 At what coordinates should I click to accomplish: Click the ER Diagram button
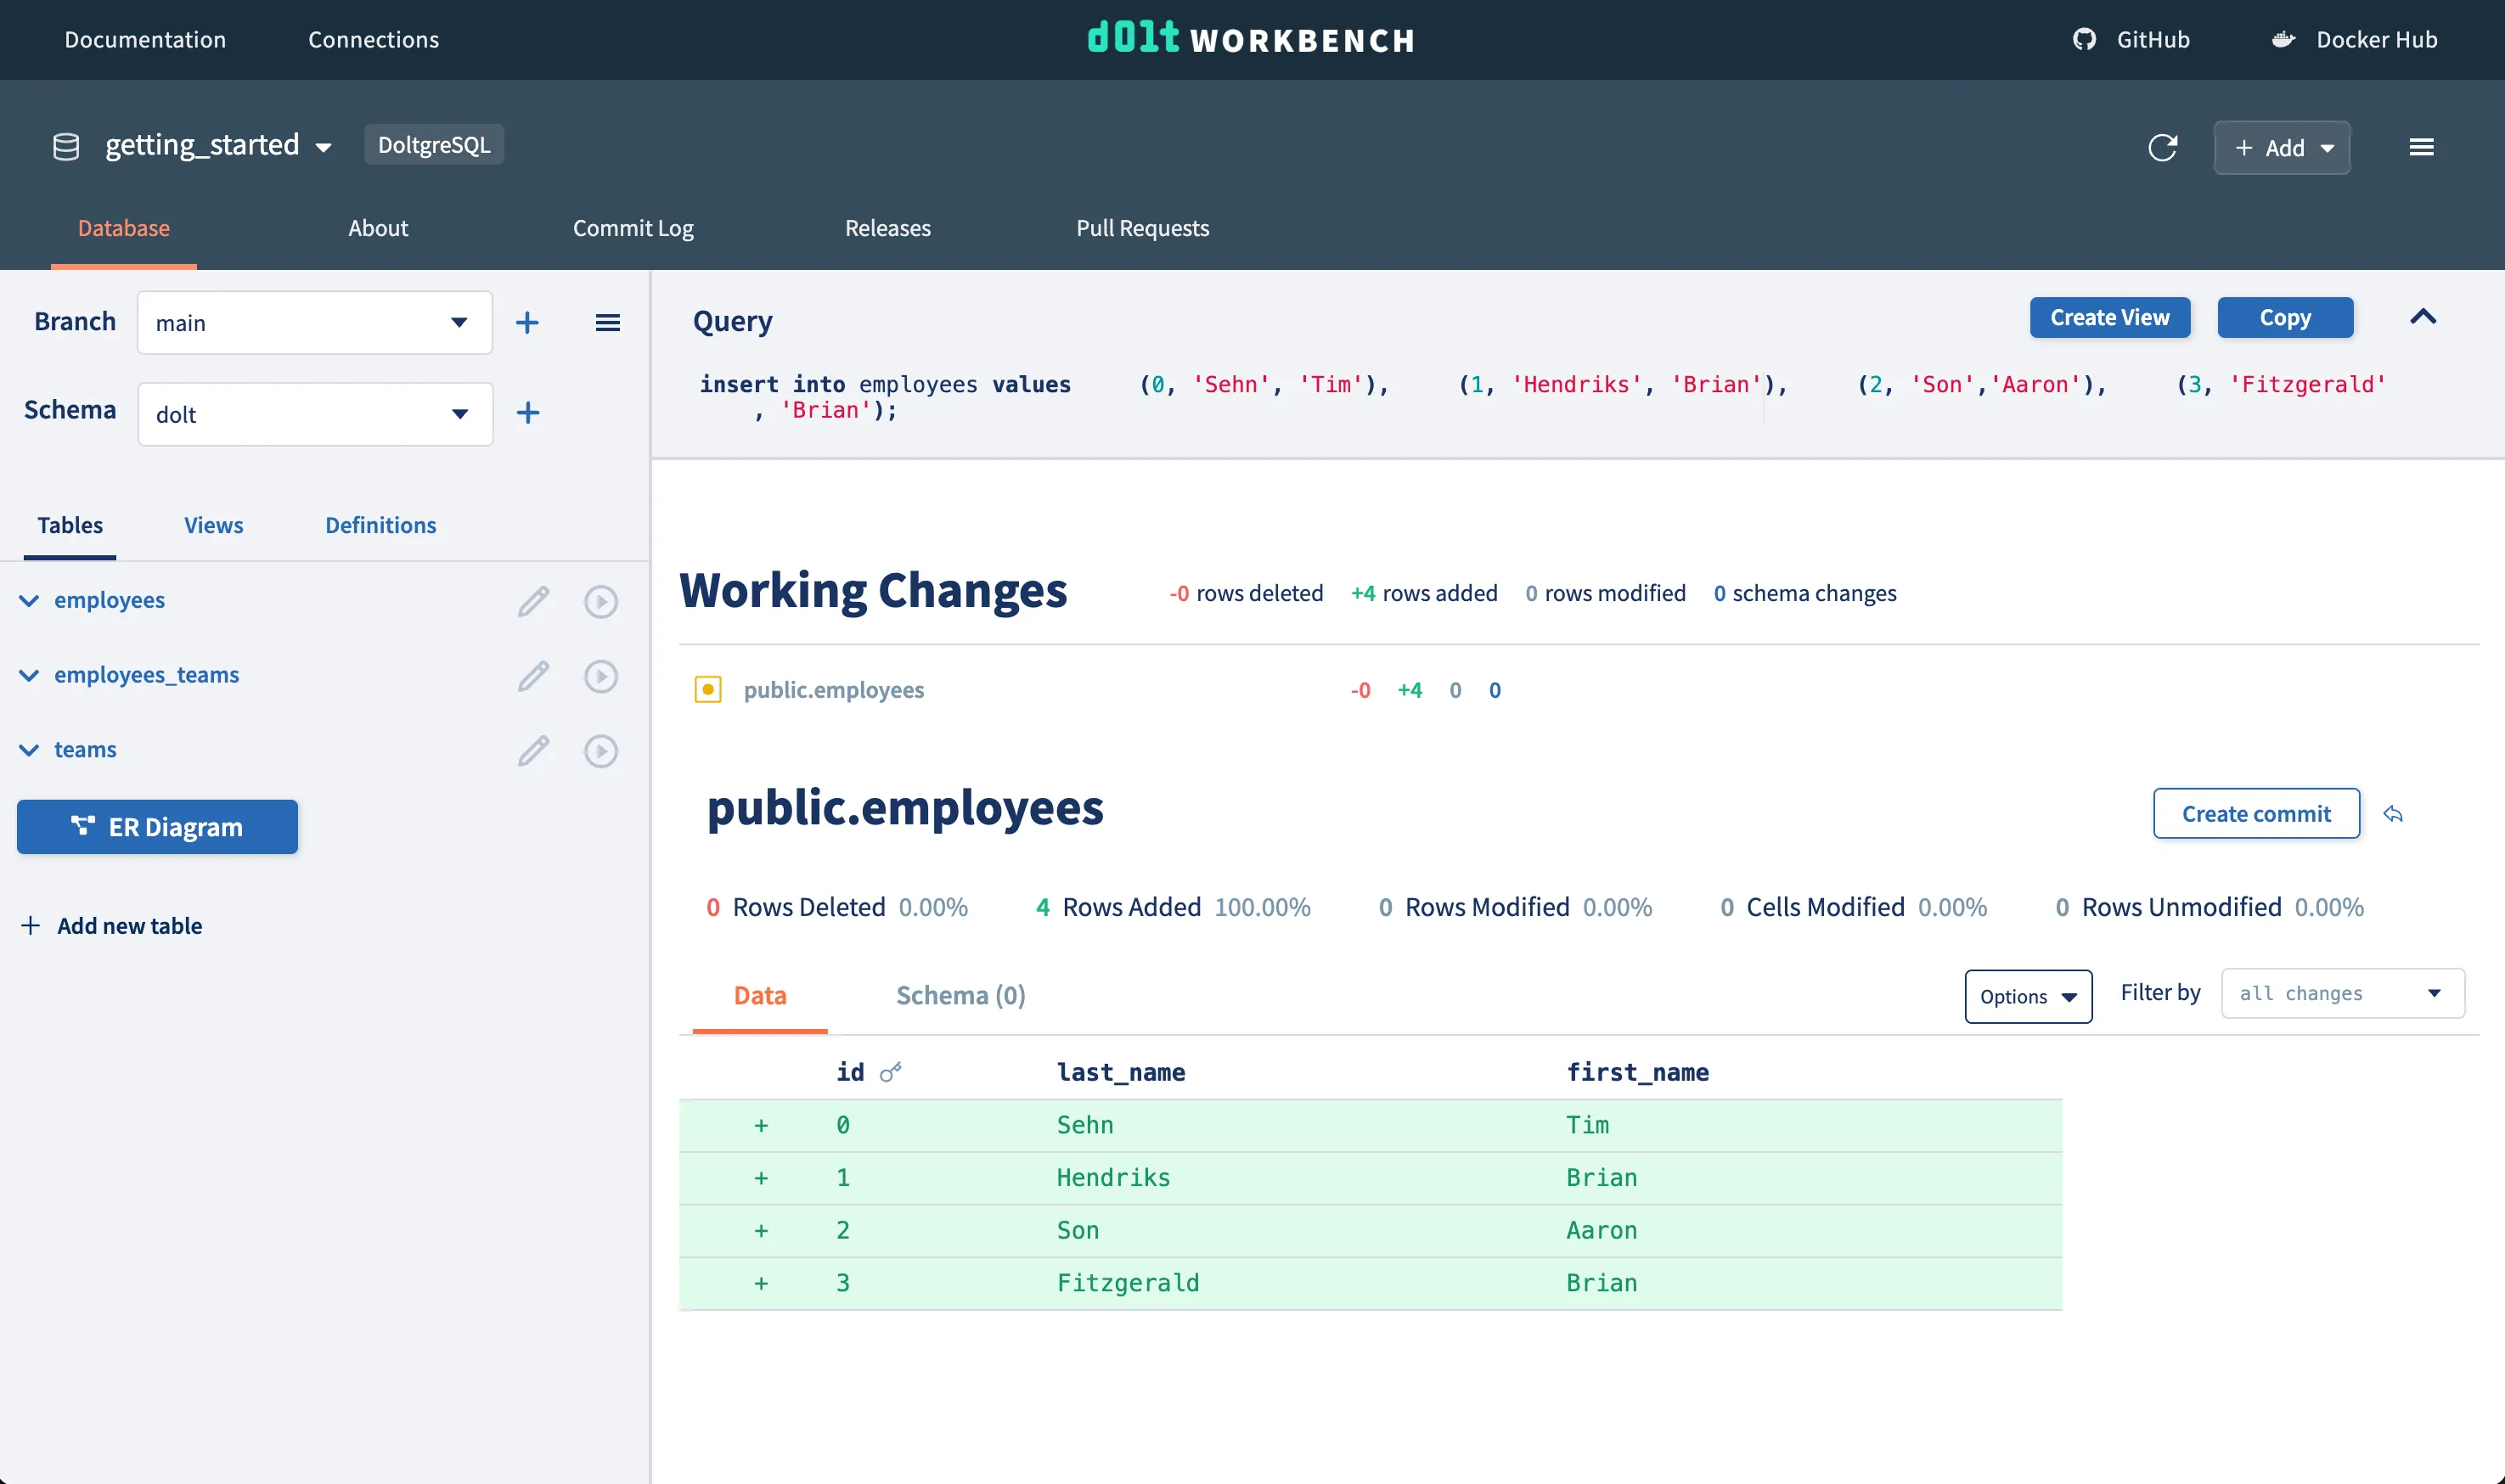pyautogui.click(x=157, y=827)
